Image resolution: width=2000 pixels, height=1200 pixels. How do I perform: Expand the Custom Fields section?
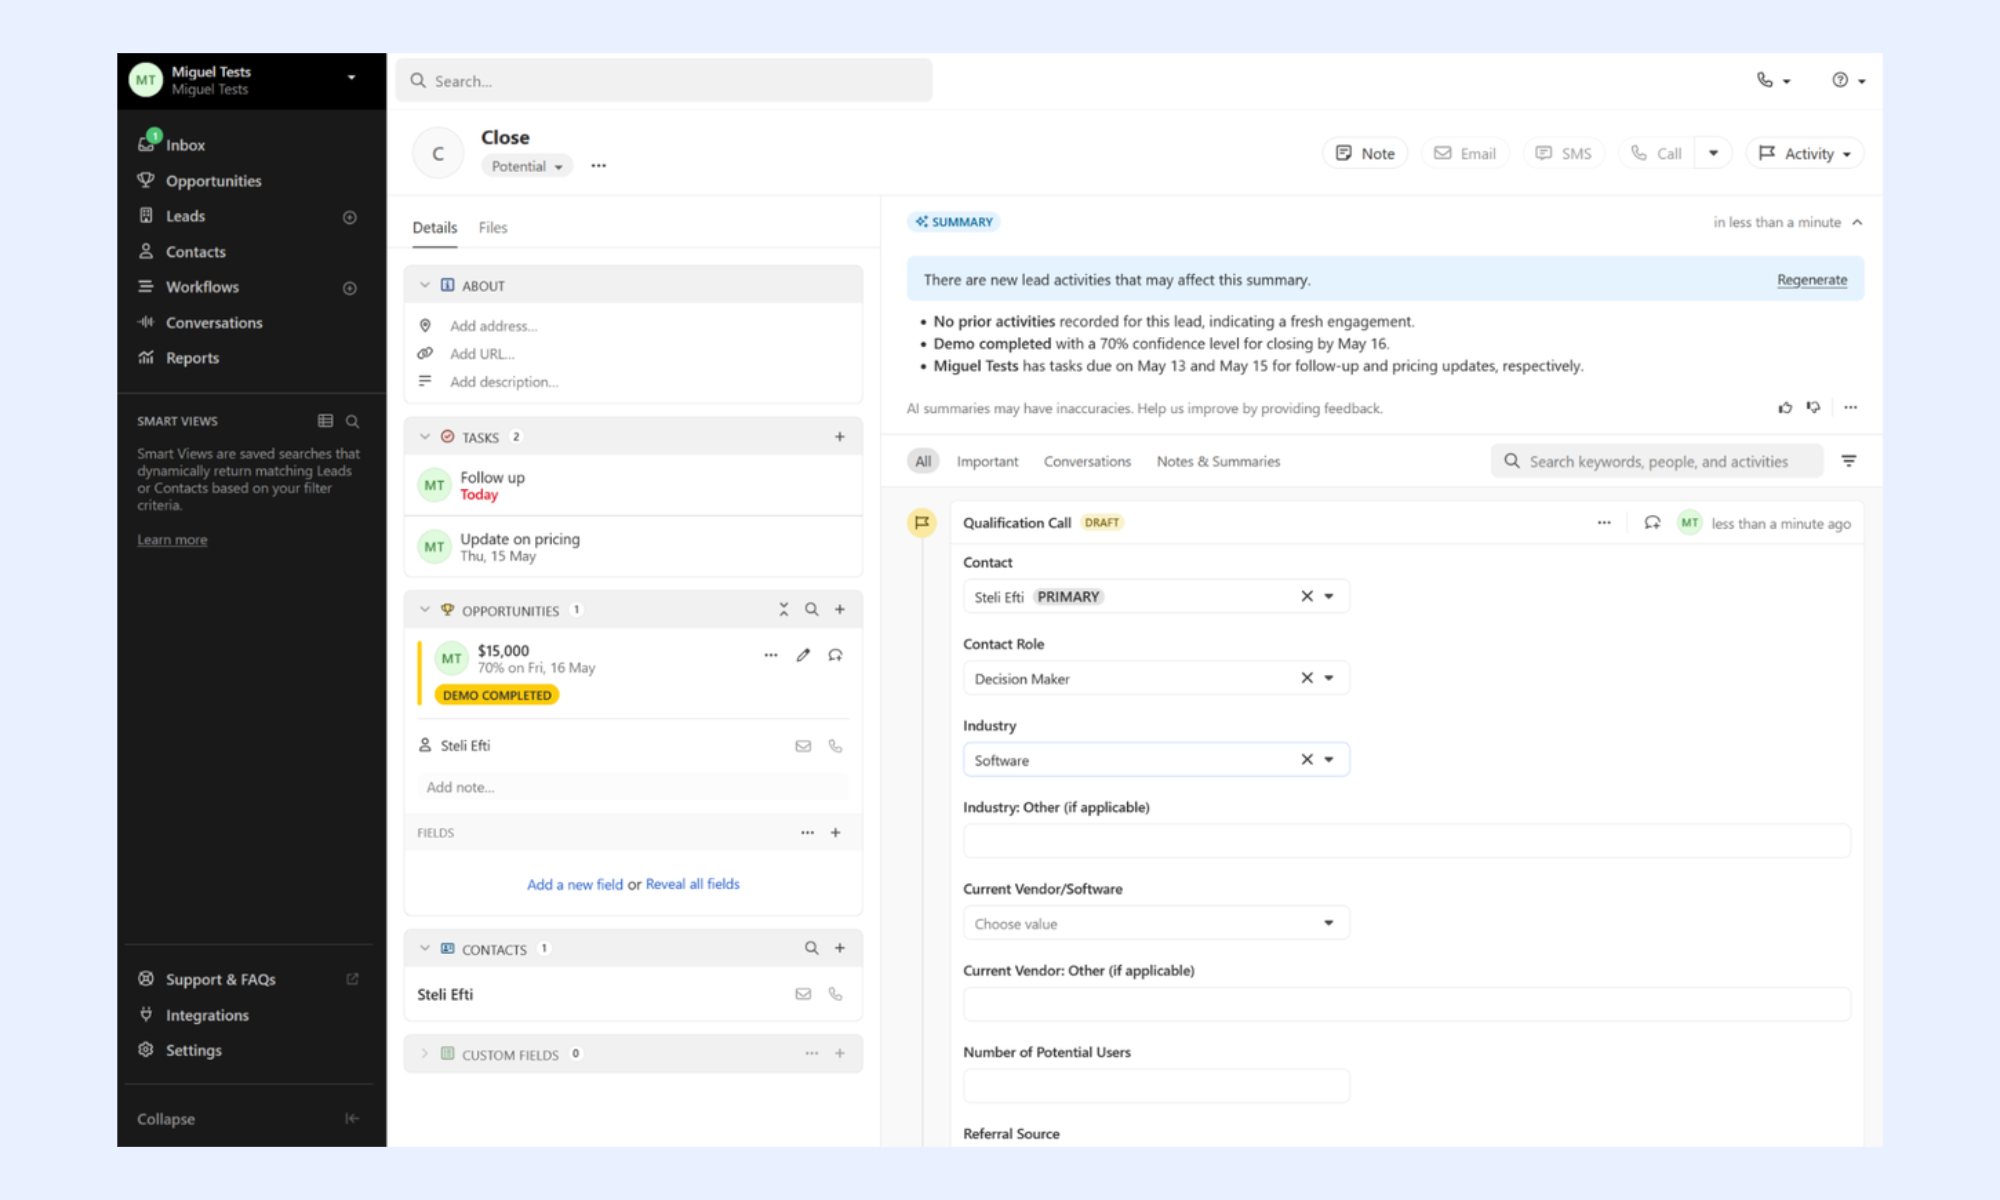[x=424, y=1054]
